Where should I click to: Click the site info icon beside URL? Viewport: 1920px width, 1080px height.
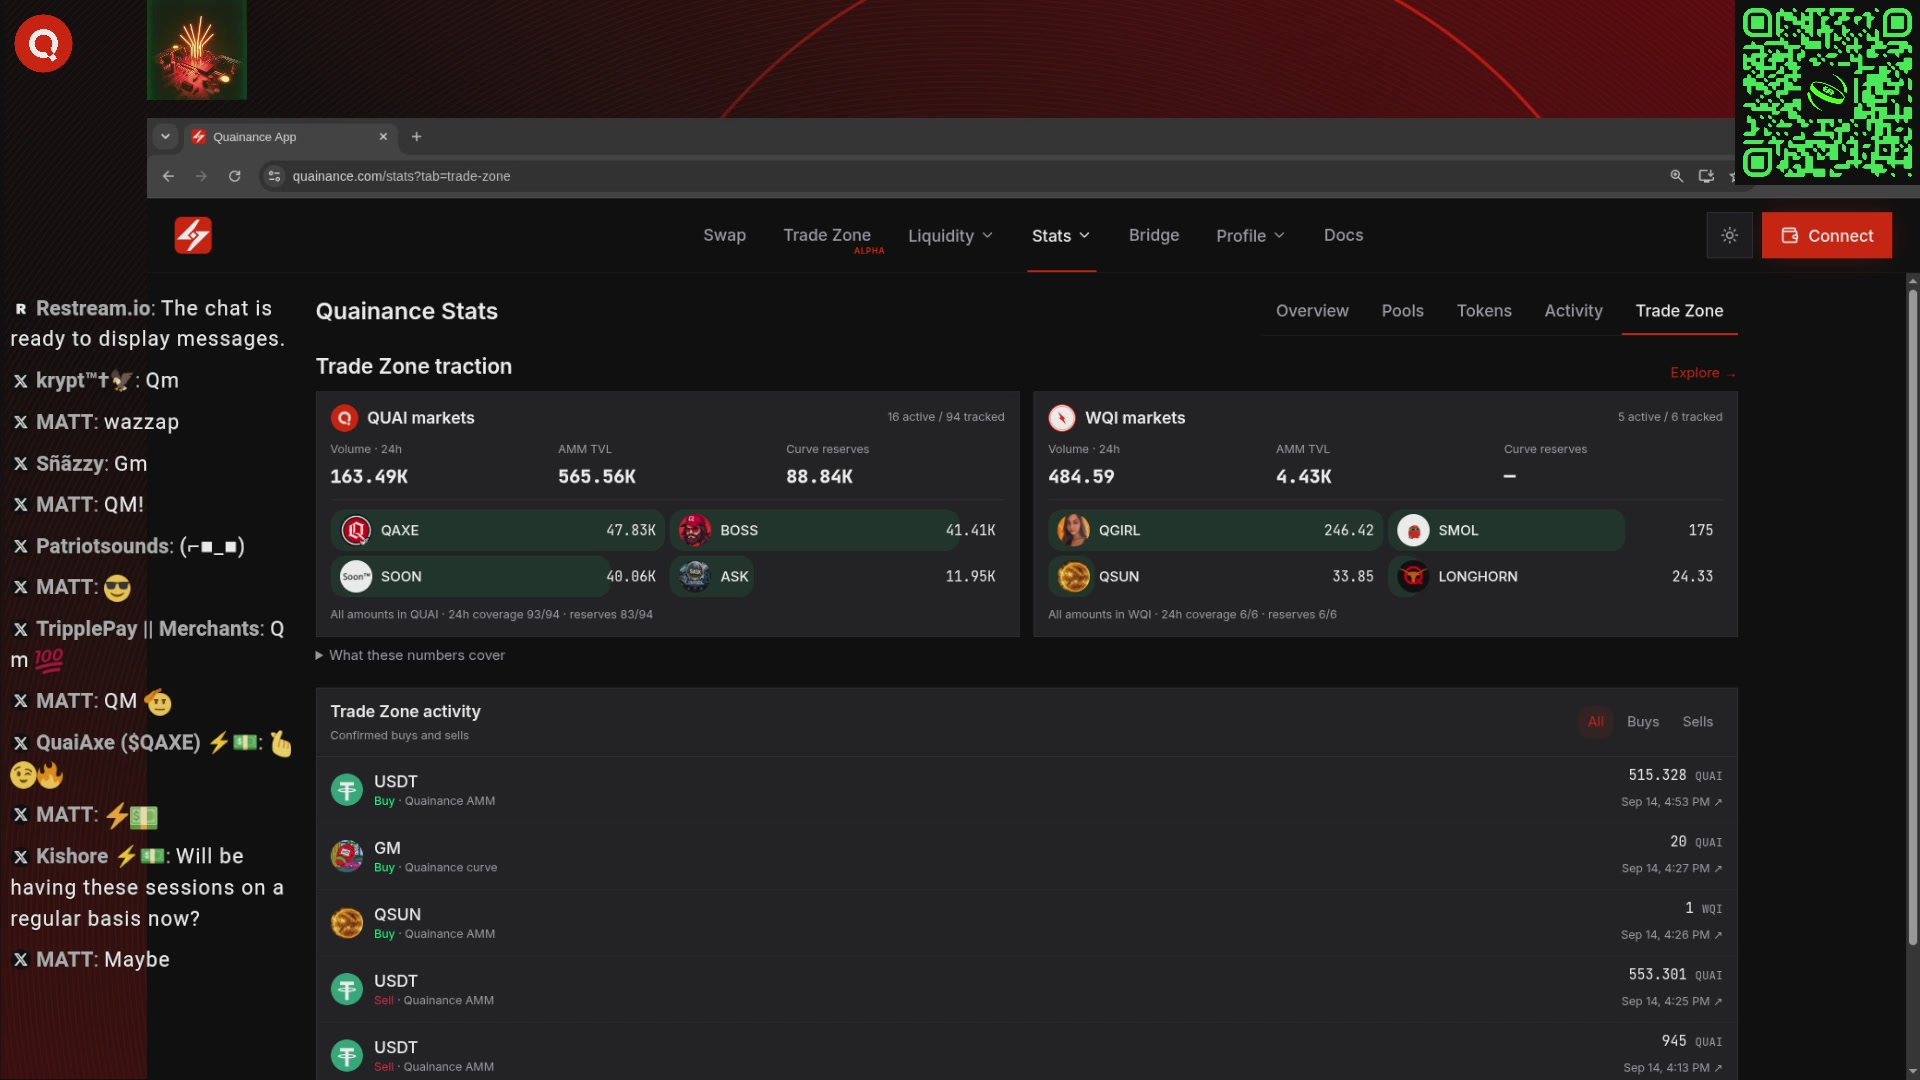tap(274, 176)
